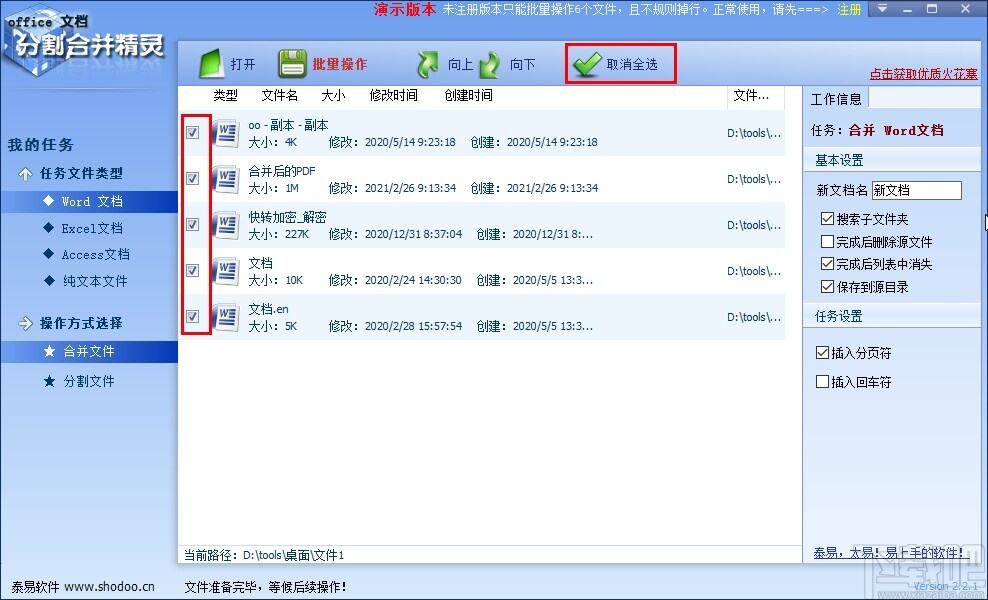Viewport: 988px width, 600px height.
Task: Uncheck the 文档 file checkbox
Action: click(193, 270)
